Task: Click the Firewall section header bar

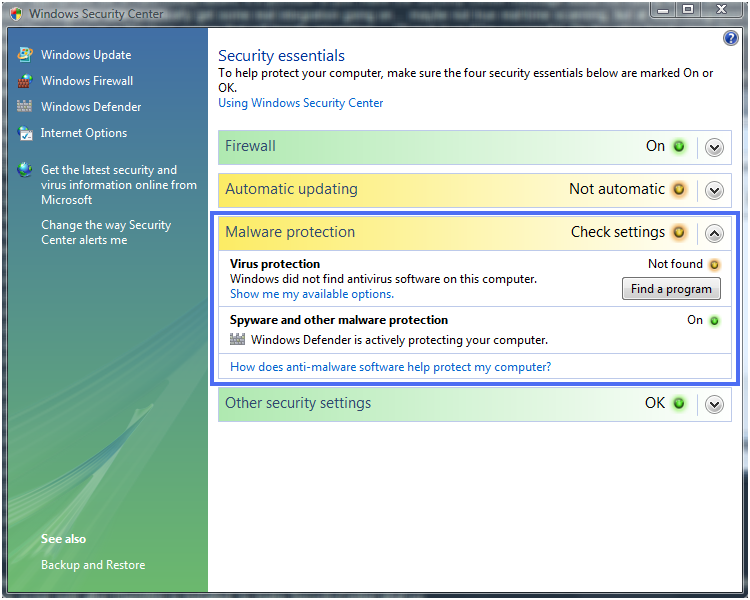Action: pyautogui.click(x=474, y=147)
